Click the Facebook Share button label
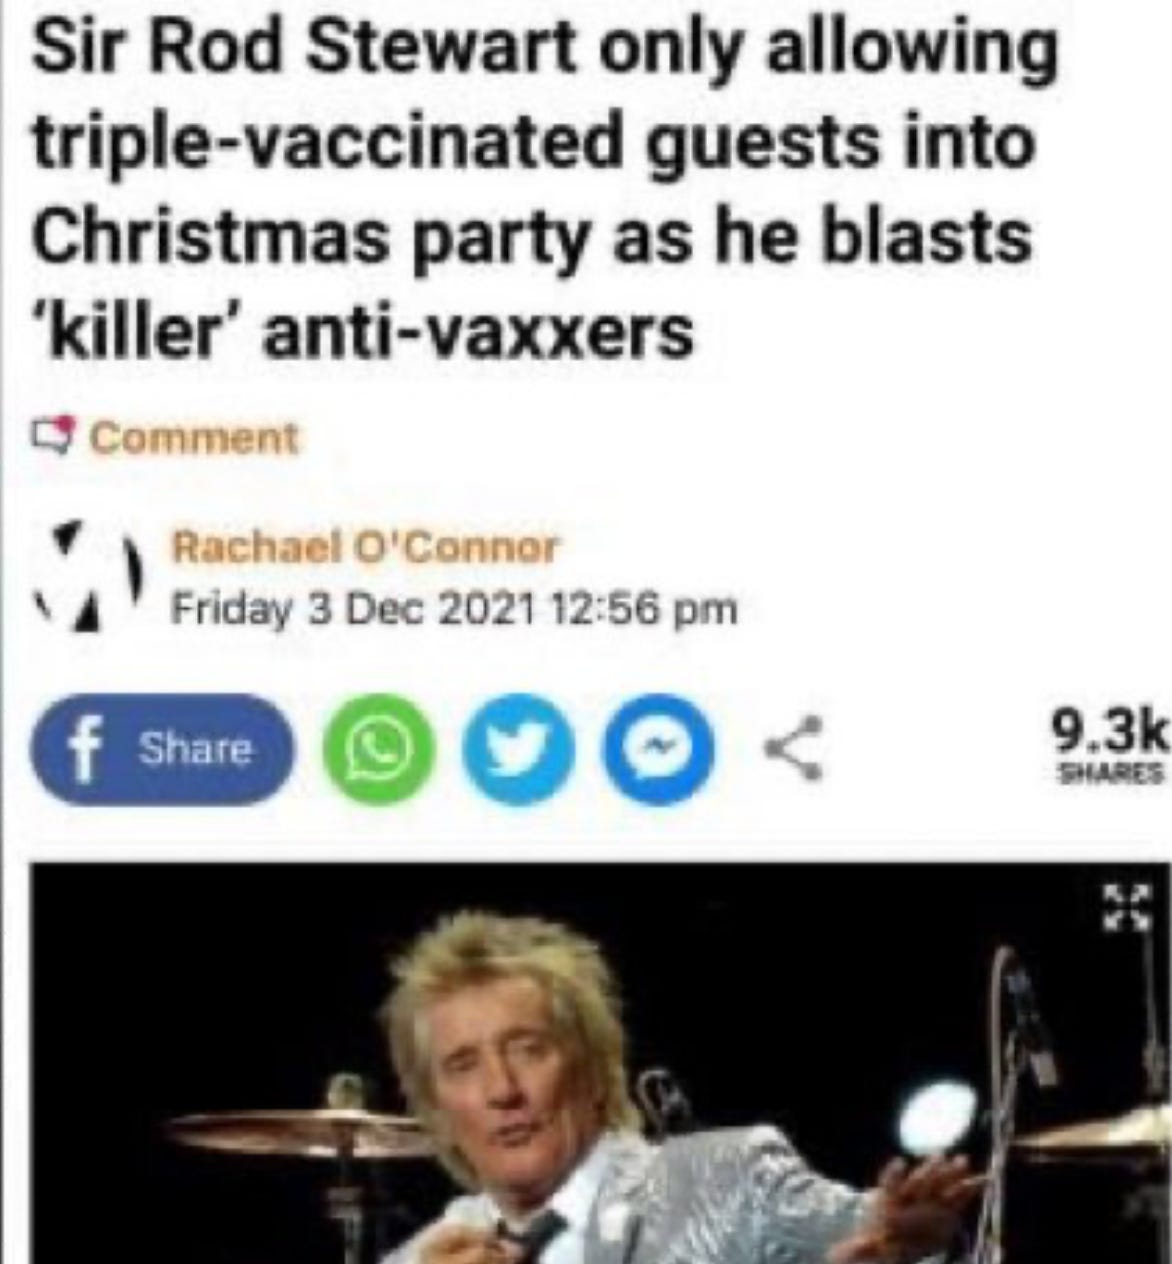 [x=196, y=748]
